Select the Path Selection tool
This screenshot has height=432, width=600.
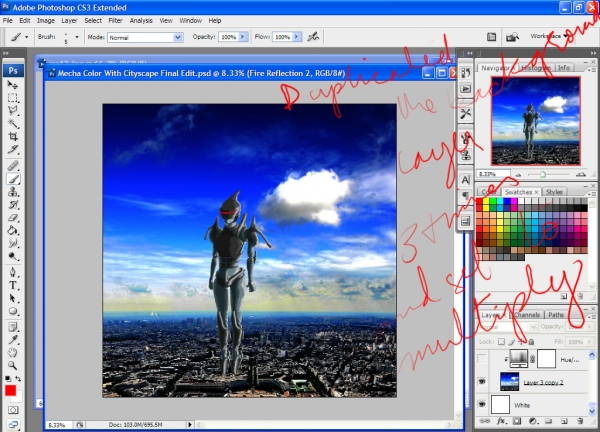13,298
